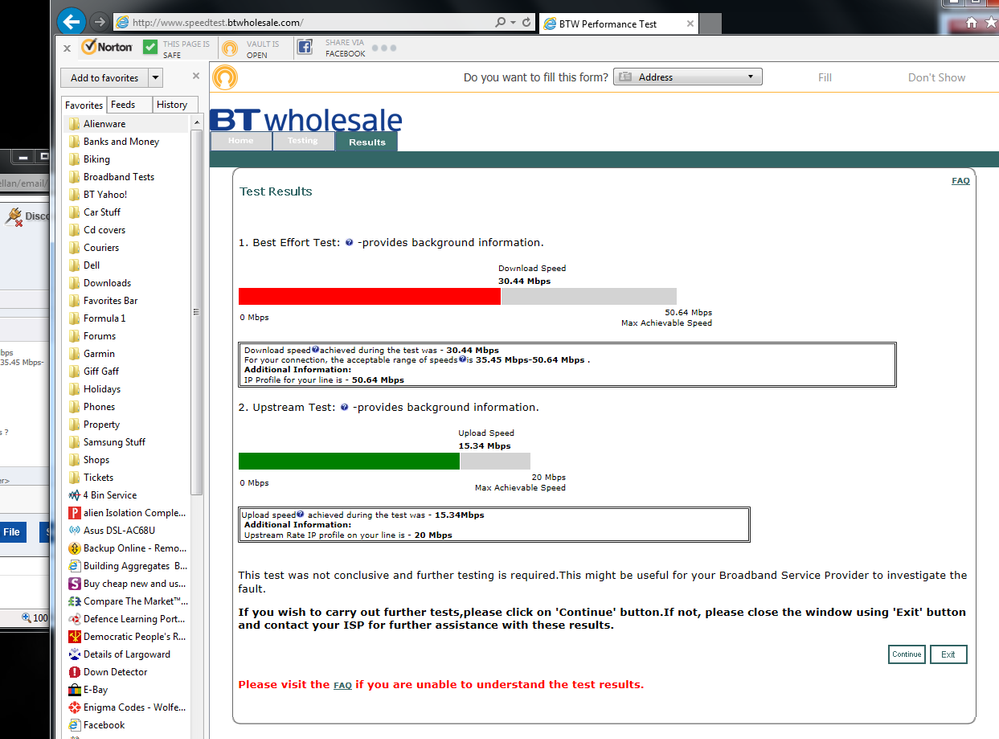Click the home icon at top right
This screenshot has height=739, width=999.
pyautogui.click(x=971, y=23)
